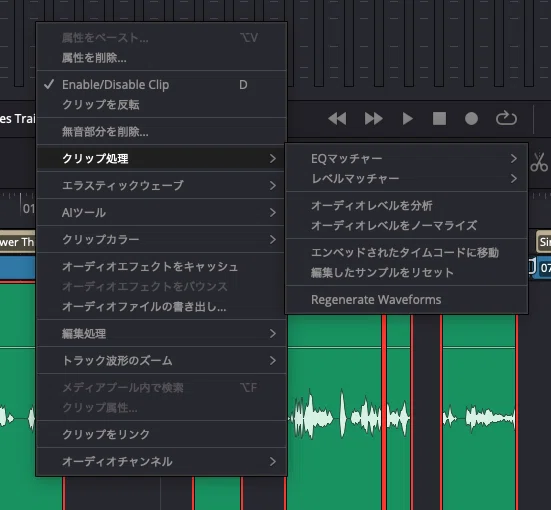The height and width of the screenshot is (510, 551).
Task: Start playback with the play button
Action: click(x=408, y=119)
